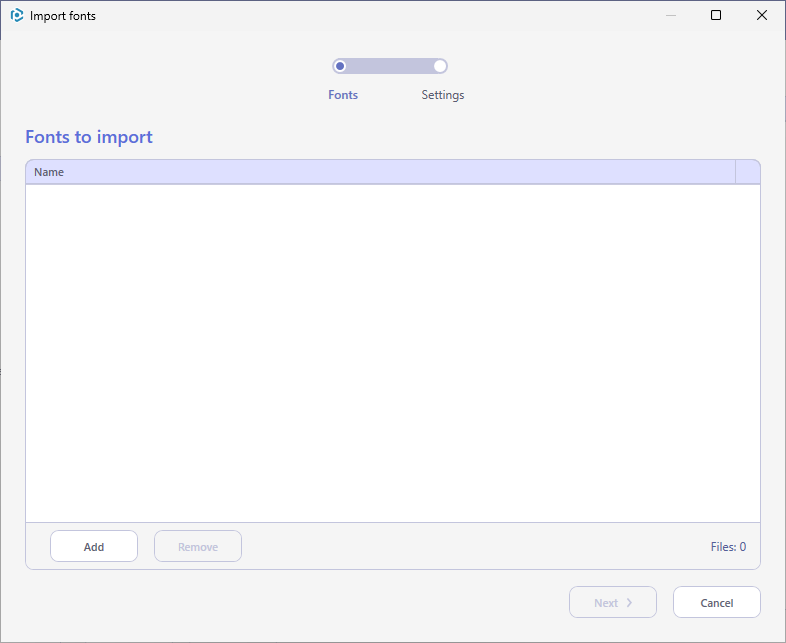
Task: Maximize the Import fonts window
Action: click(x=716, y=15)
